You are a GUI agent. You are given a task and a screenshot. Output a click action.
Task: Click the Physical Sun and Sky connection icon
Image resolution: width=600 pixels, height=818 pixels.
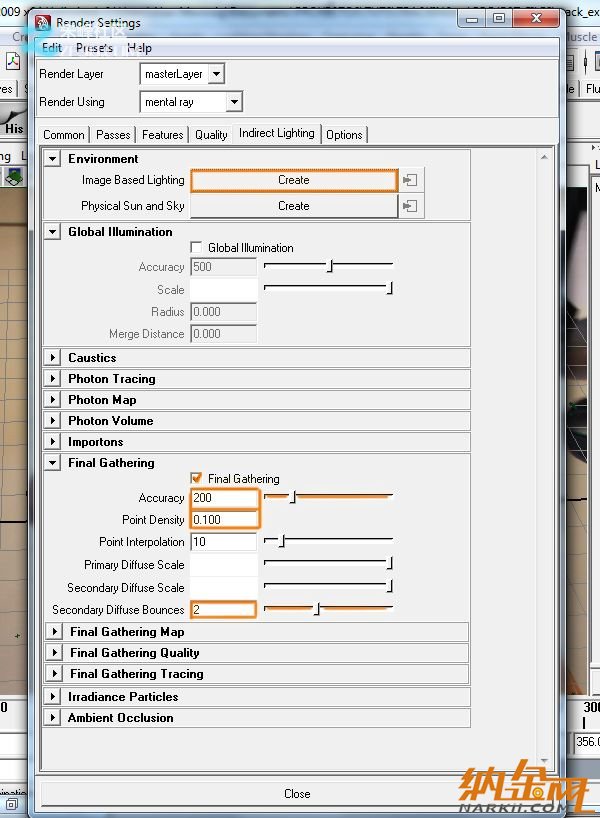coord(410,206)
